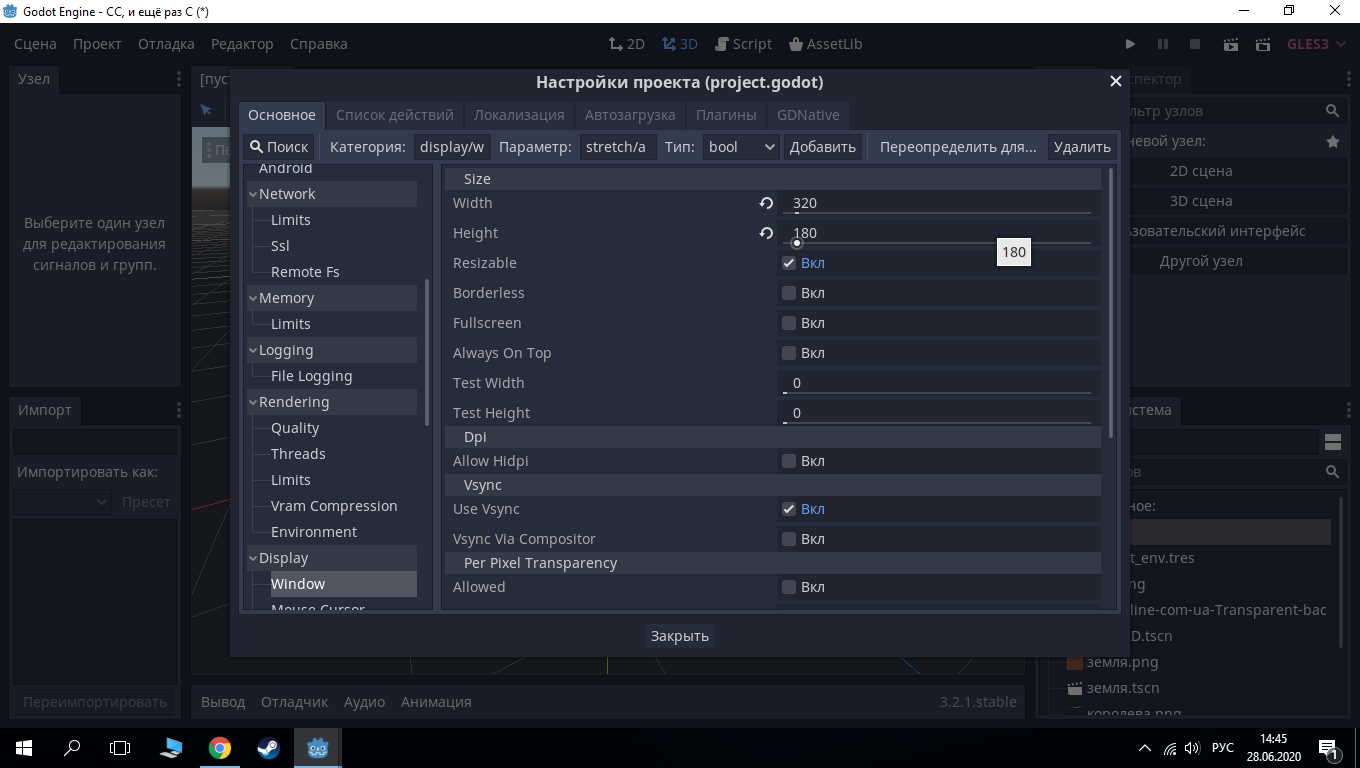Click the Параметр input field

(618, 147)
